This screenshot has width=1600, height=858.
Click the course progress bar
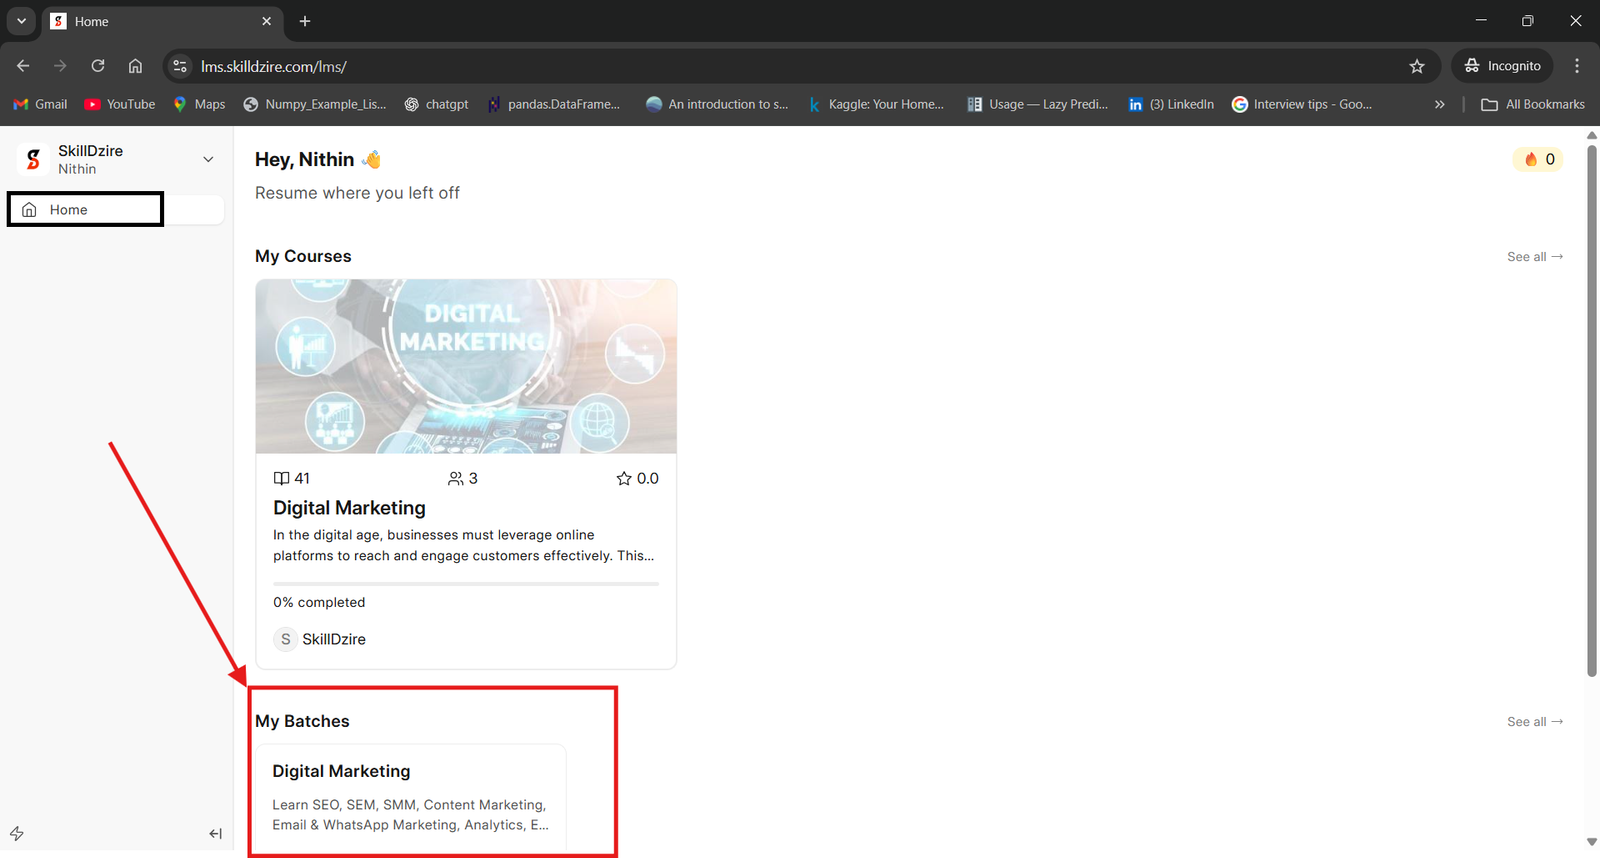tap(465, 583)
